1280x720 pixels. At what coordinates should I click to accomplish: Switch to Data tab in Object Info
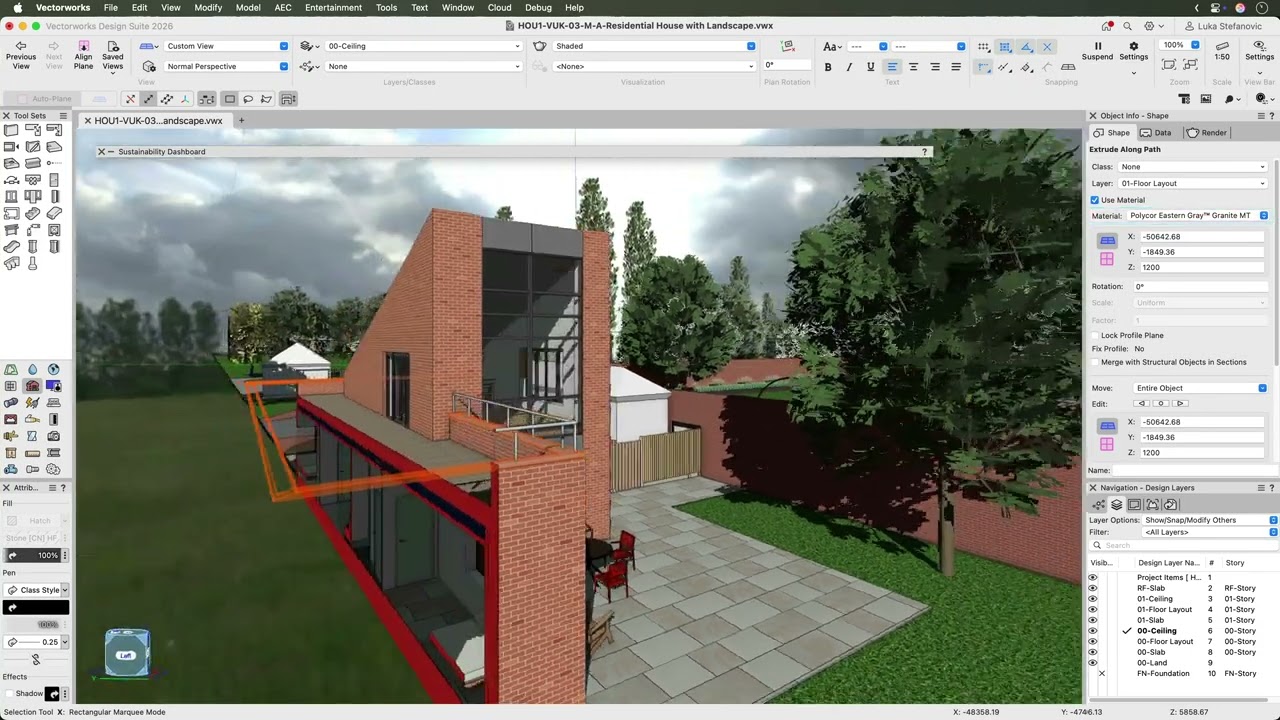[1155, 133]
